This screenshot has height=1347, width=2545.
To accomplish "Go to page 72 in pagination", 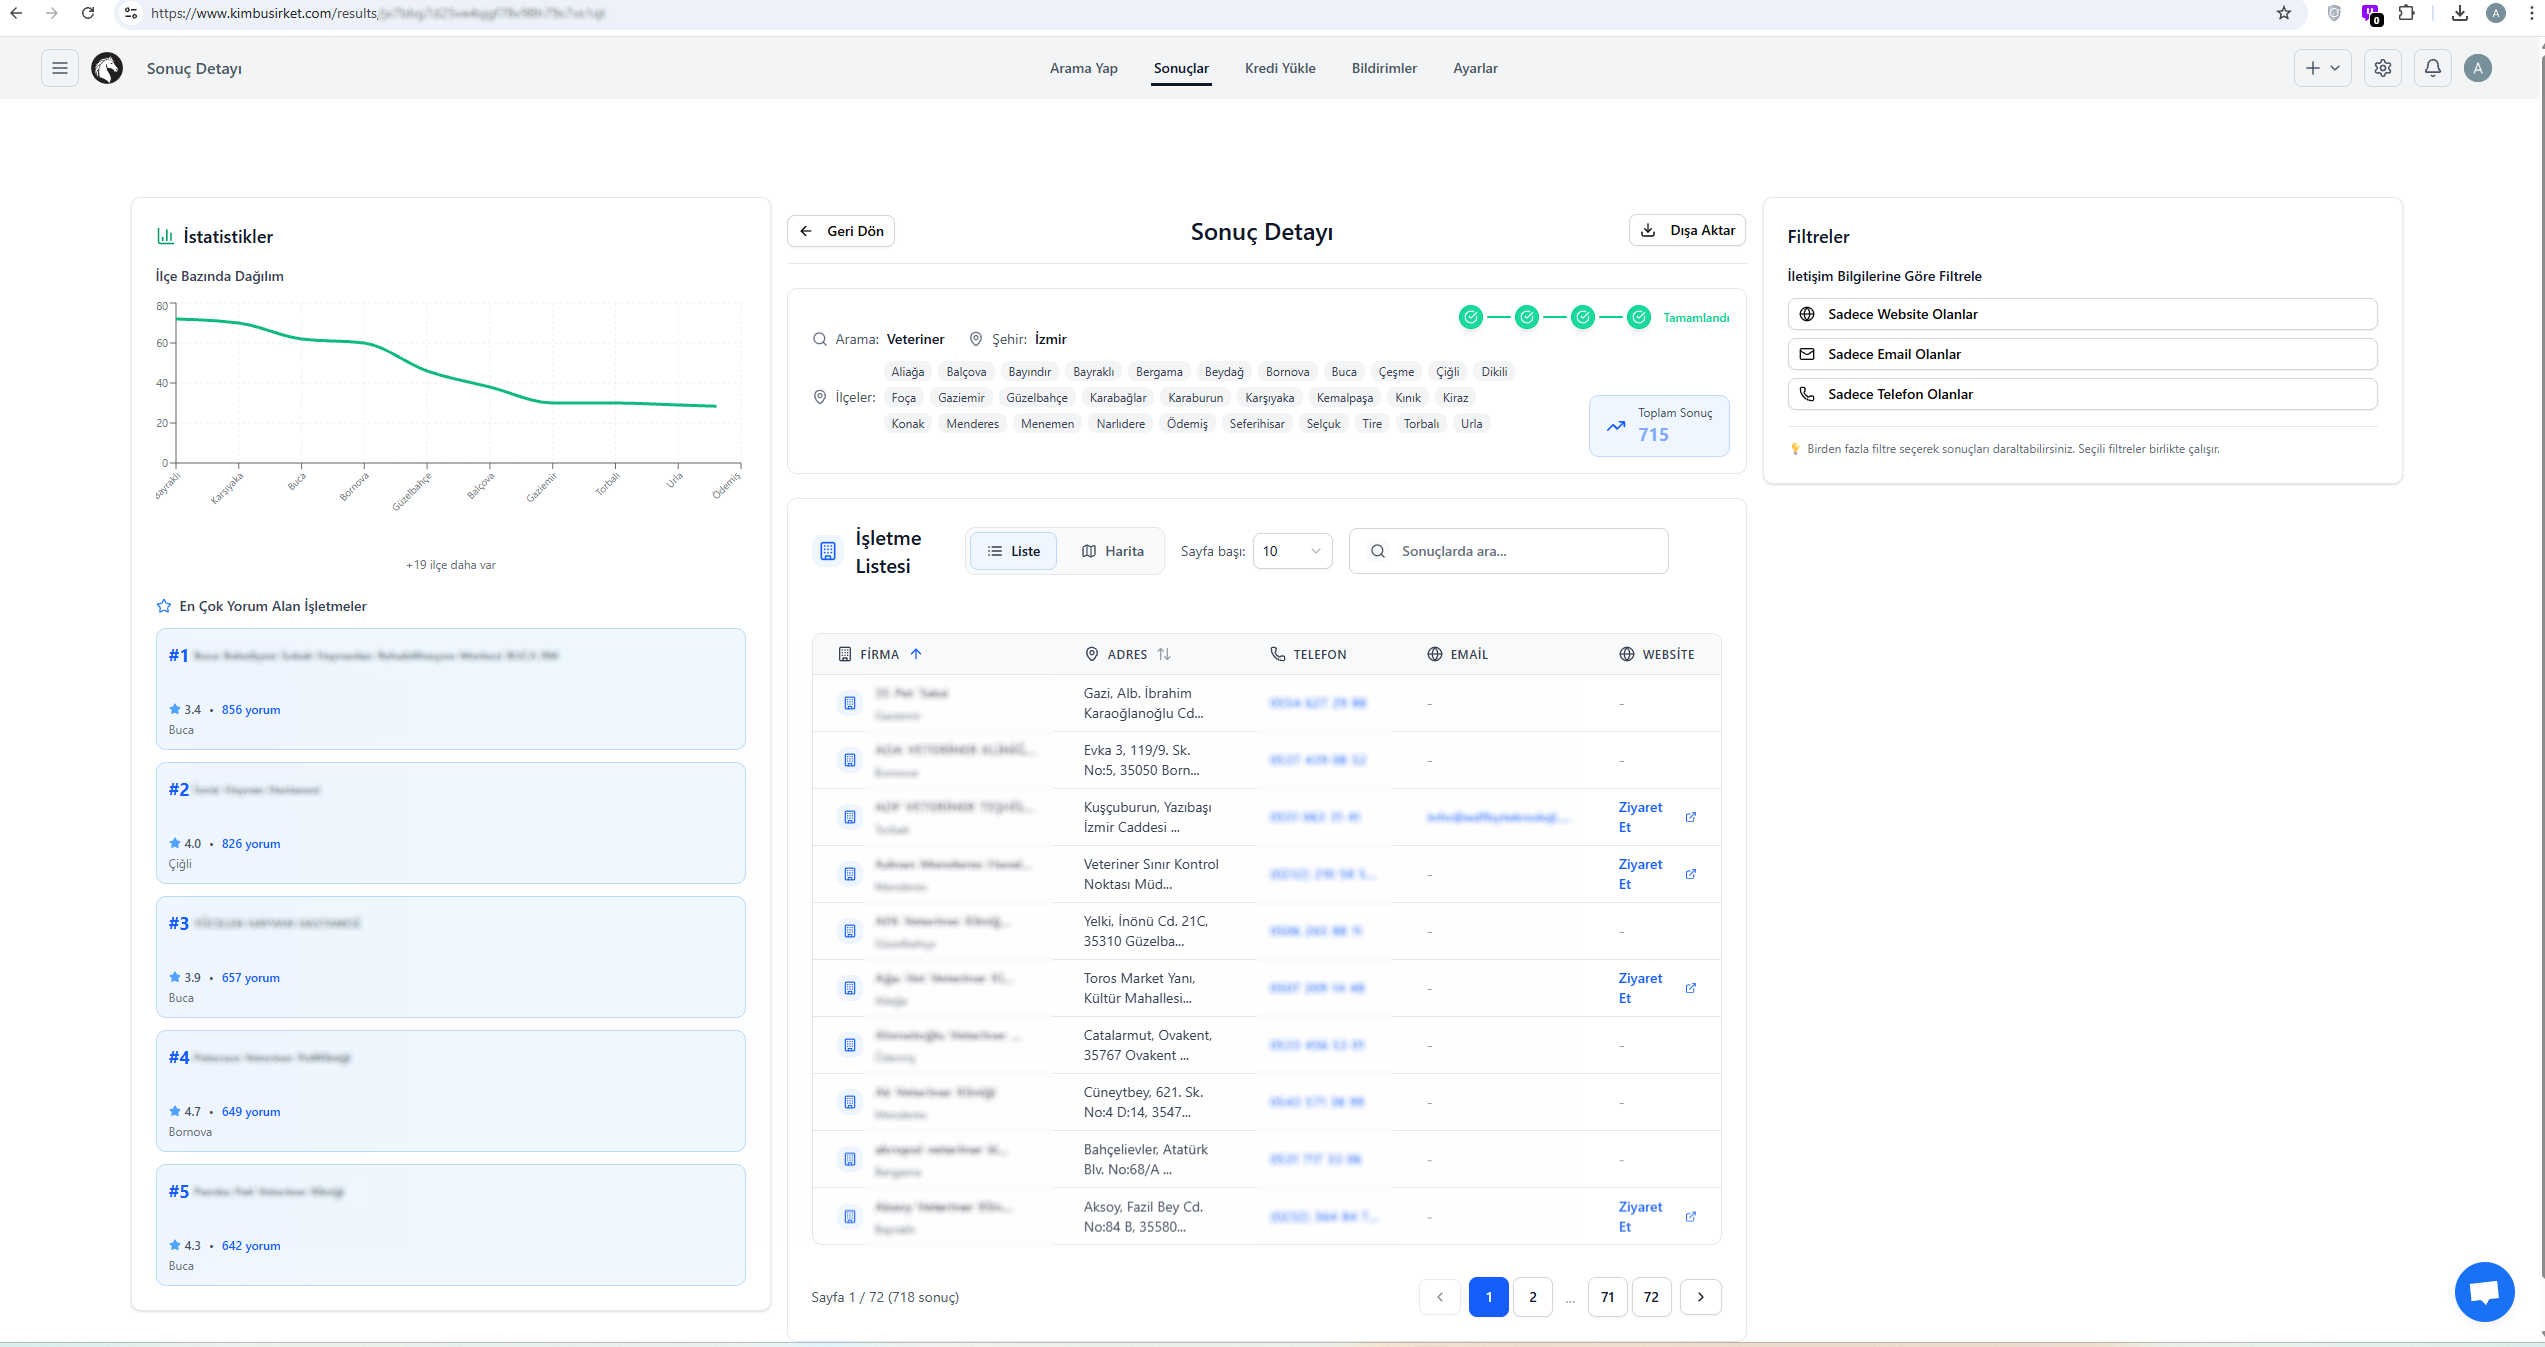I will [x=1651, y=1297].
